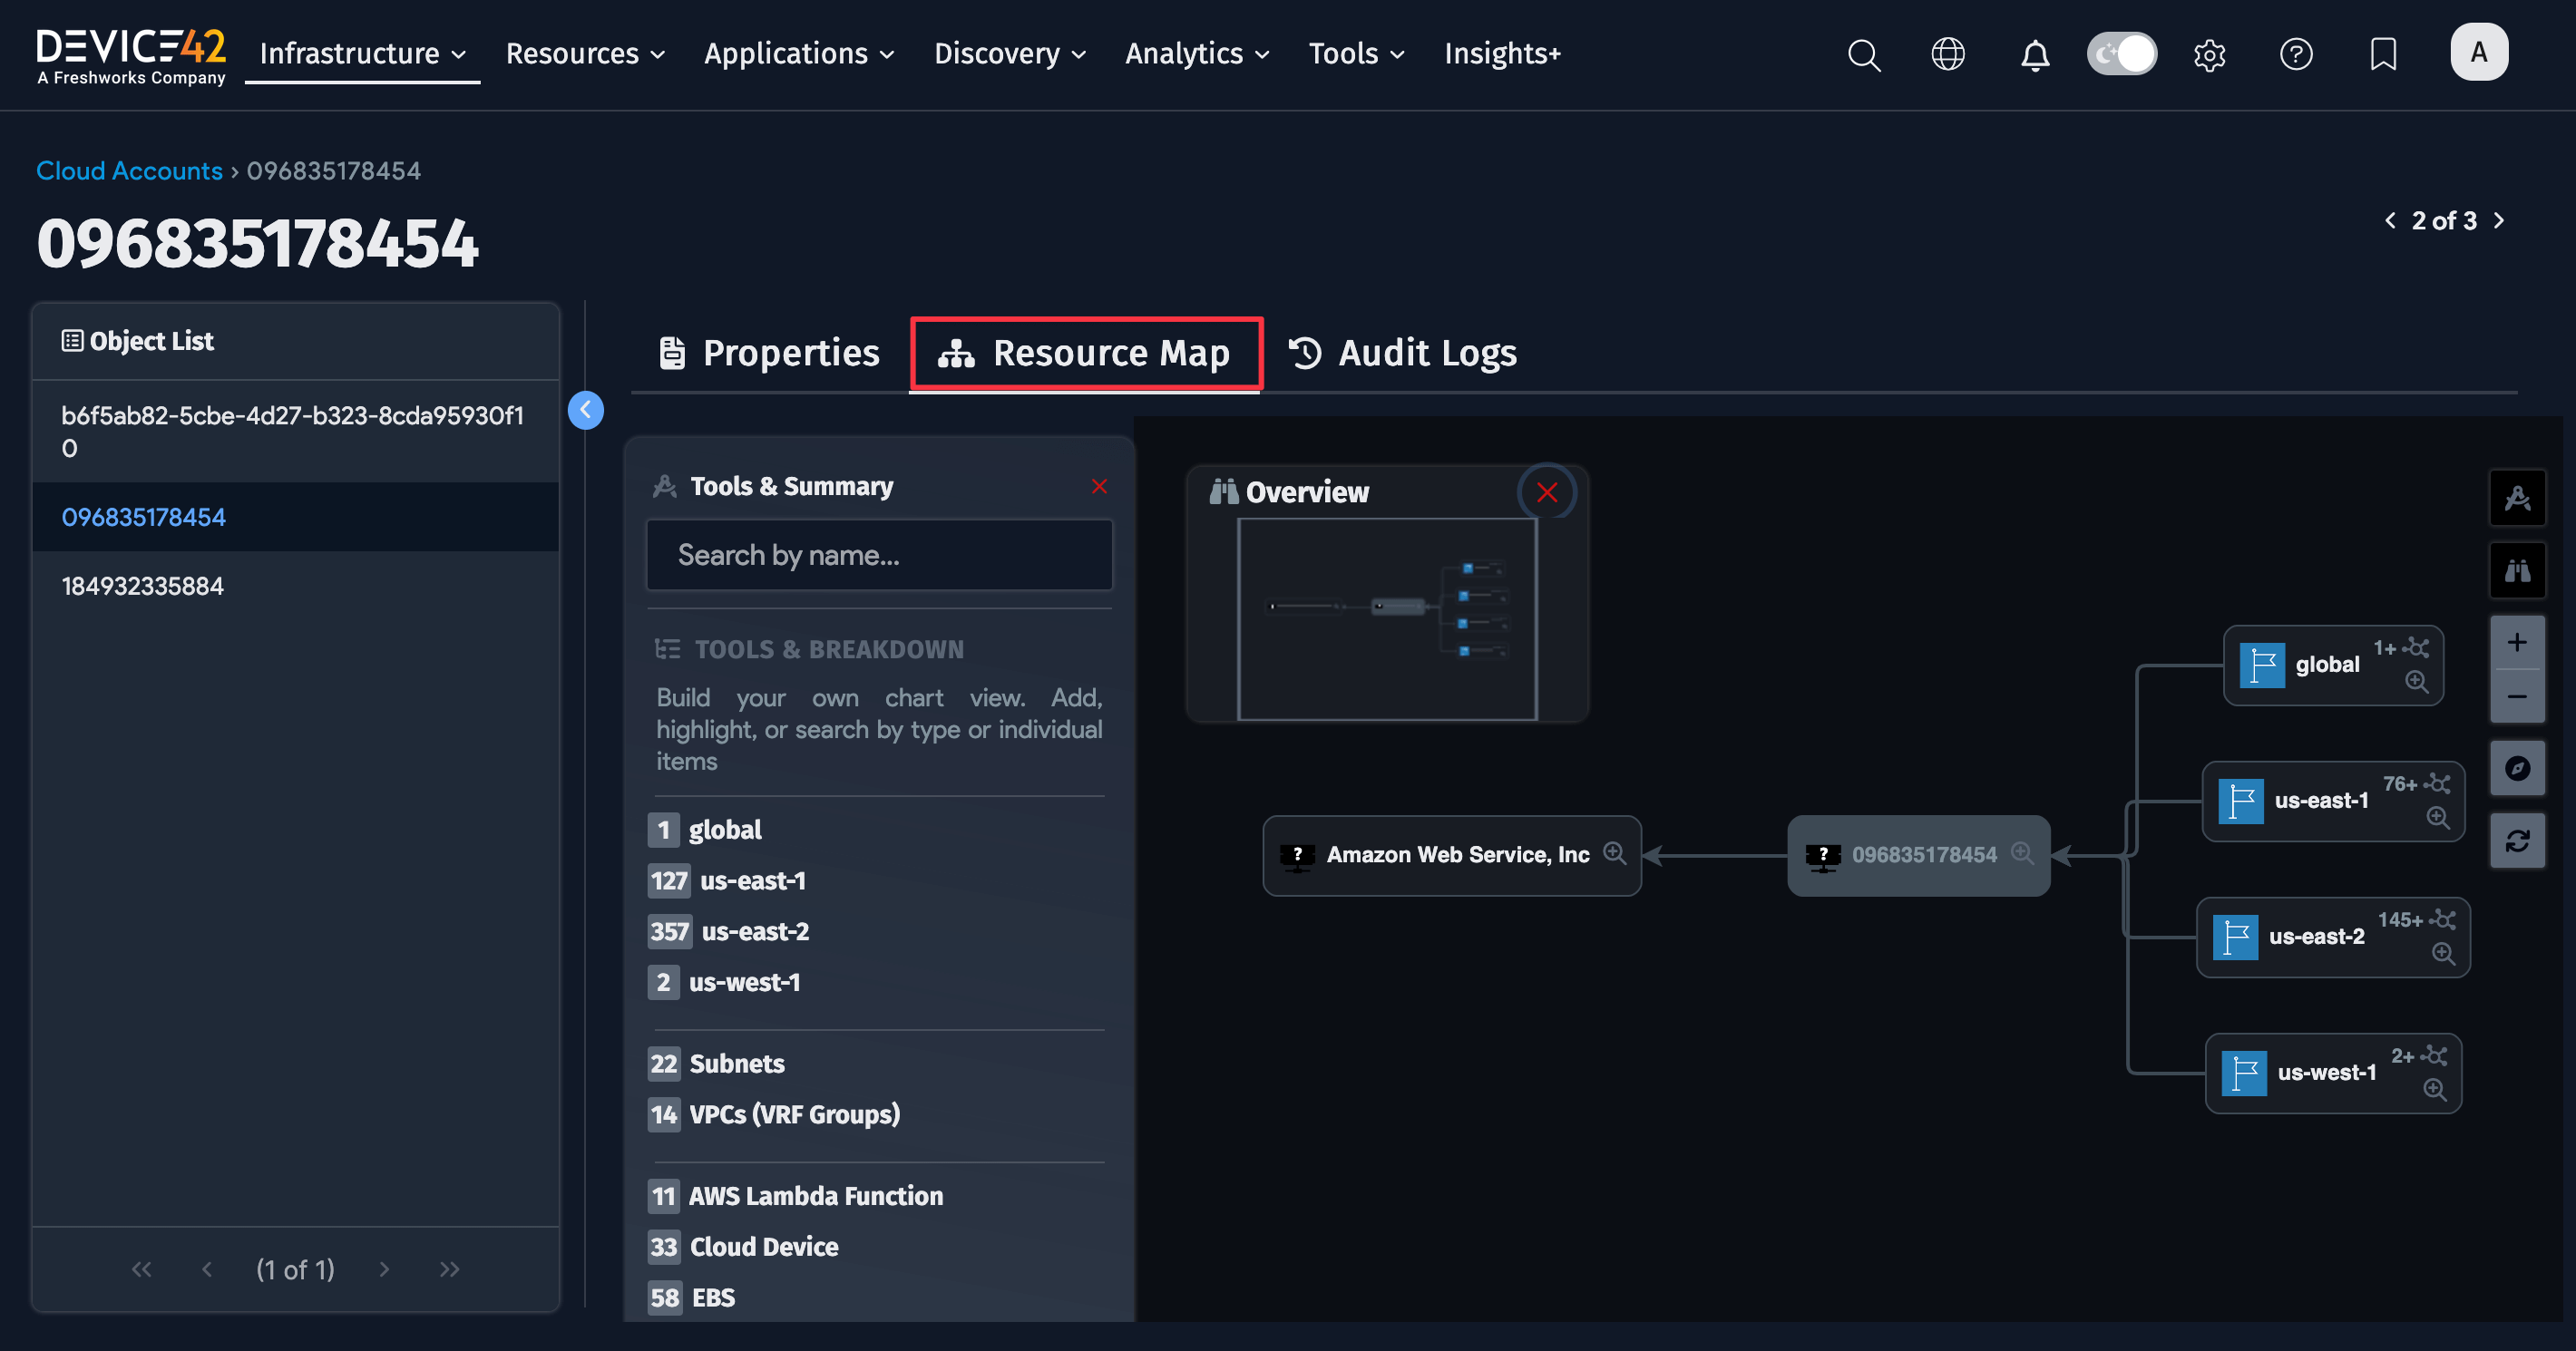Screen dimensions: 2576x1351
Task: Expand the us-east-2 node topology icon
Action: [2444, 919]
